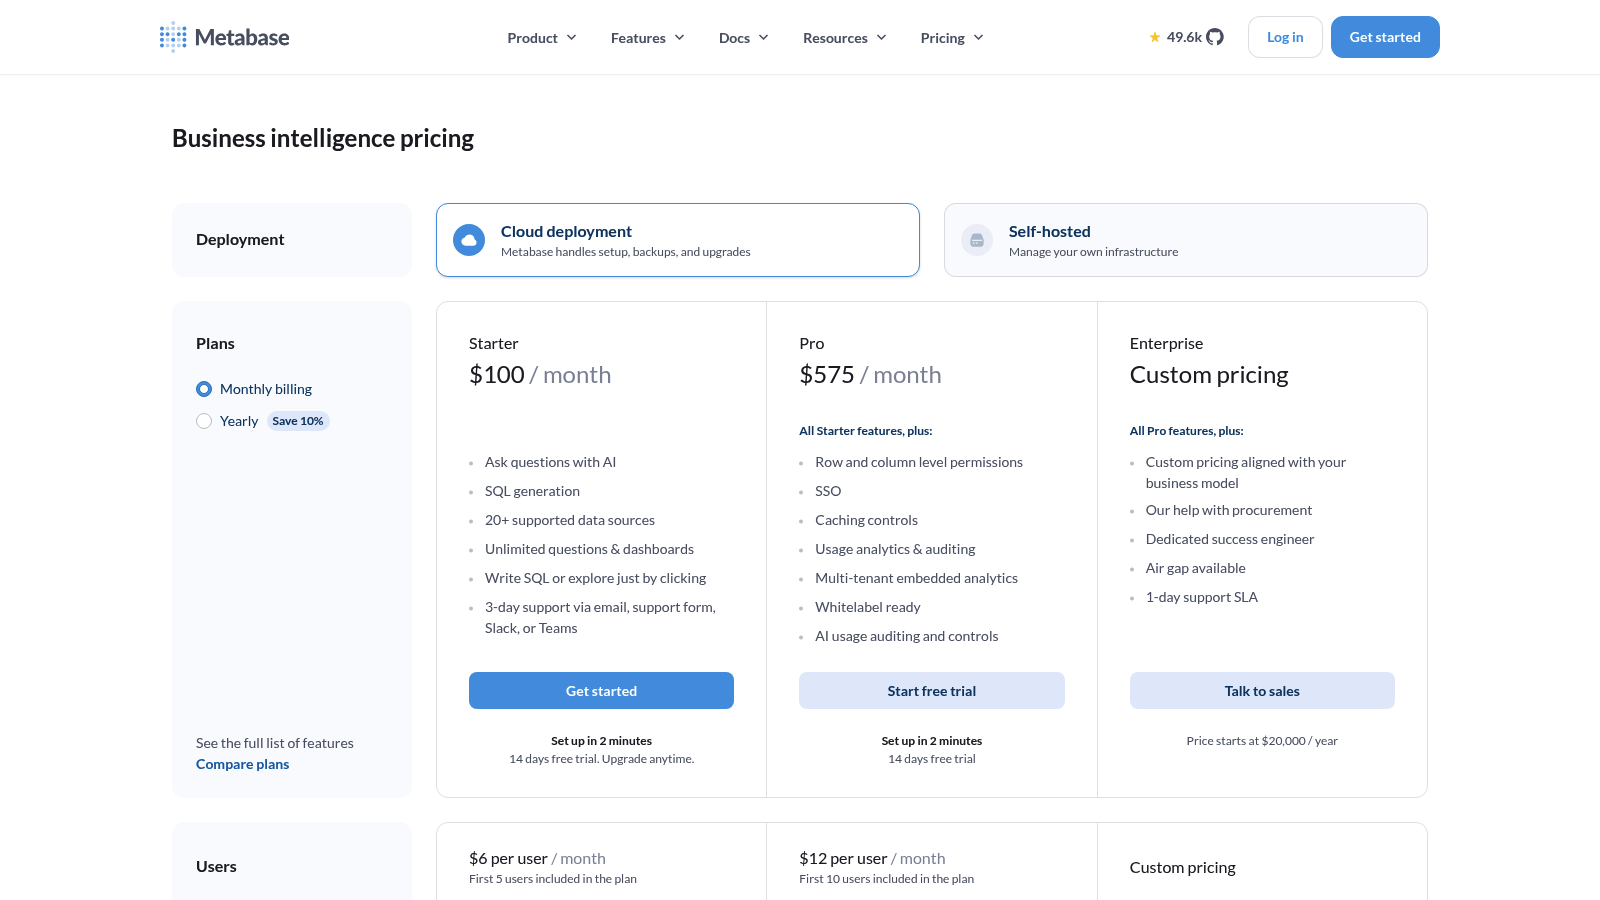
Task: Click the server icon in Self-hosted card
Action: pos(977,240)
